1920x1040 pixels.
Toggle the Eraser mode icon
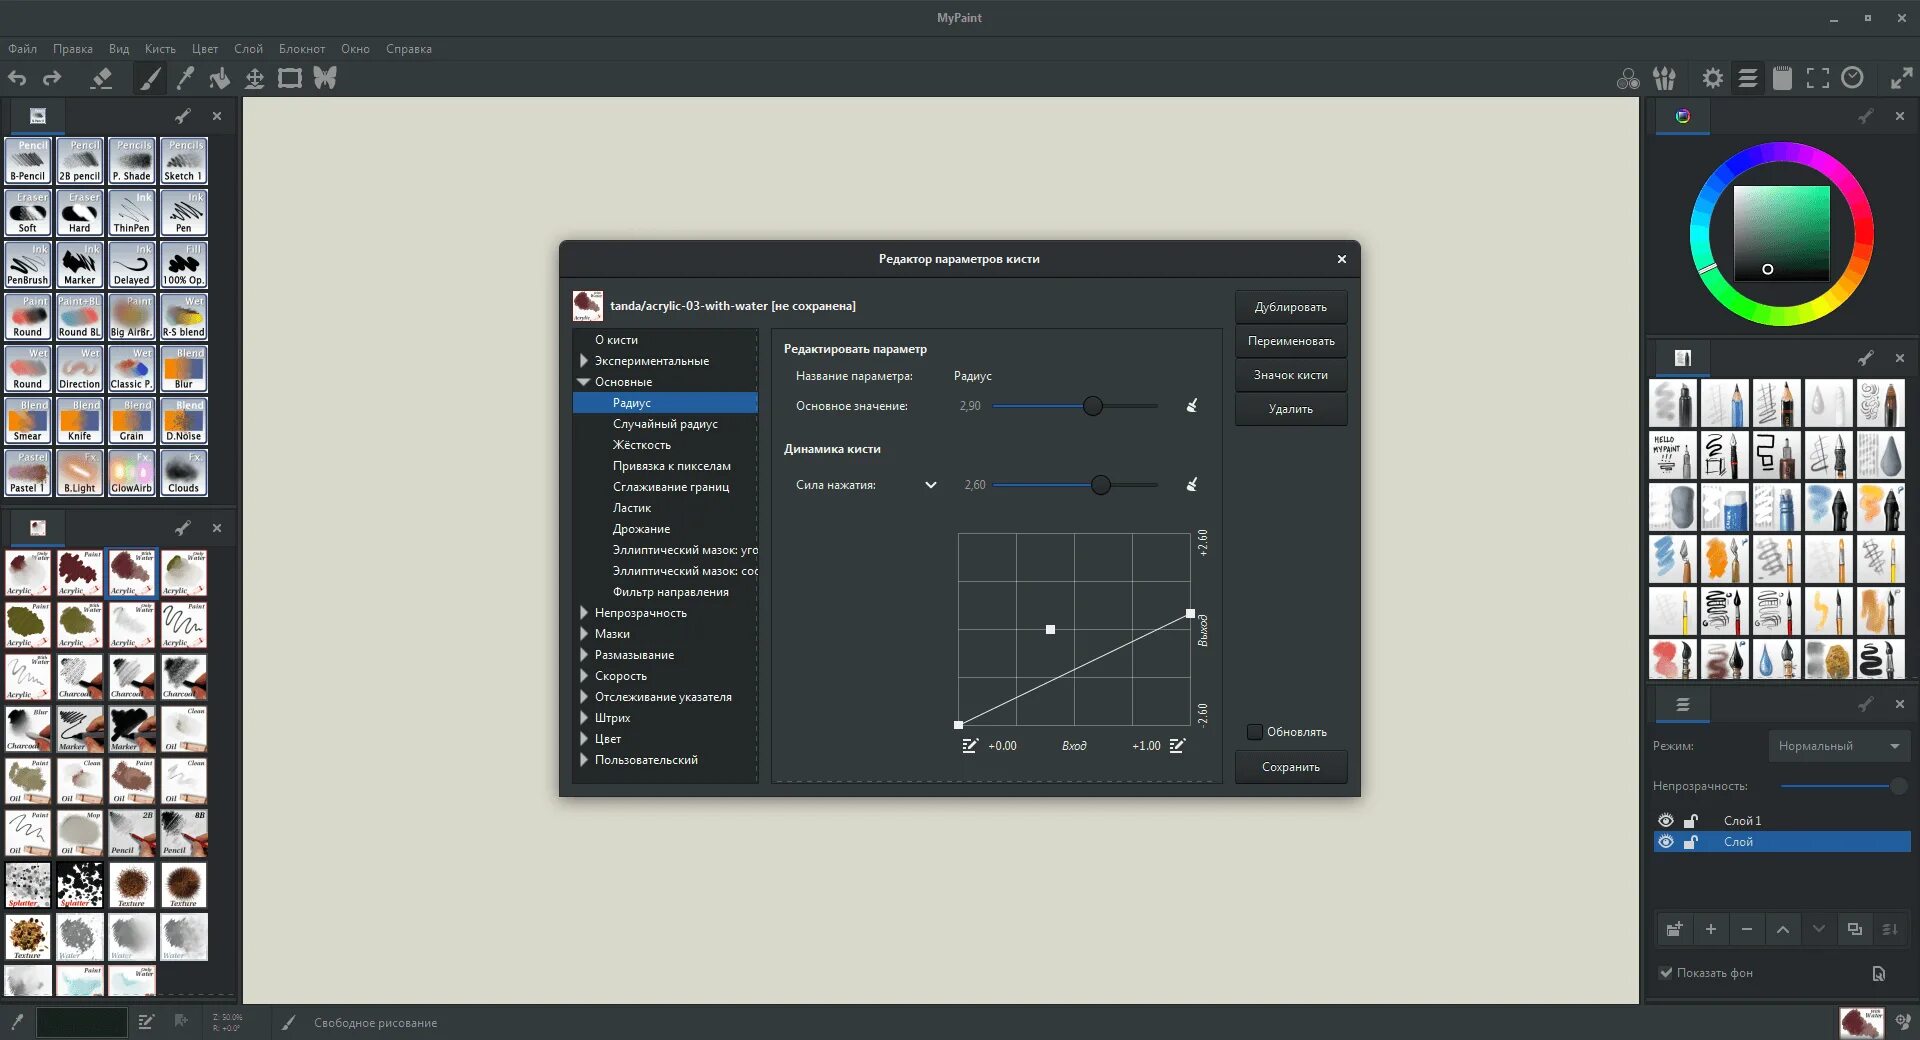[101, 78]
